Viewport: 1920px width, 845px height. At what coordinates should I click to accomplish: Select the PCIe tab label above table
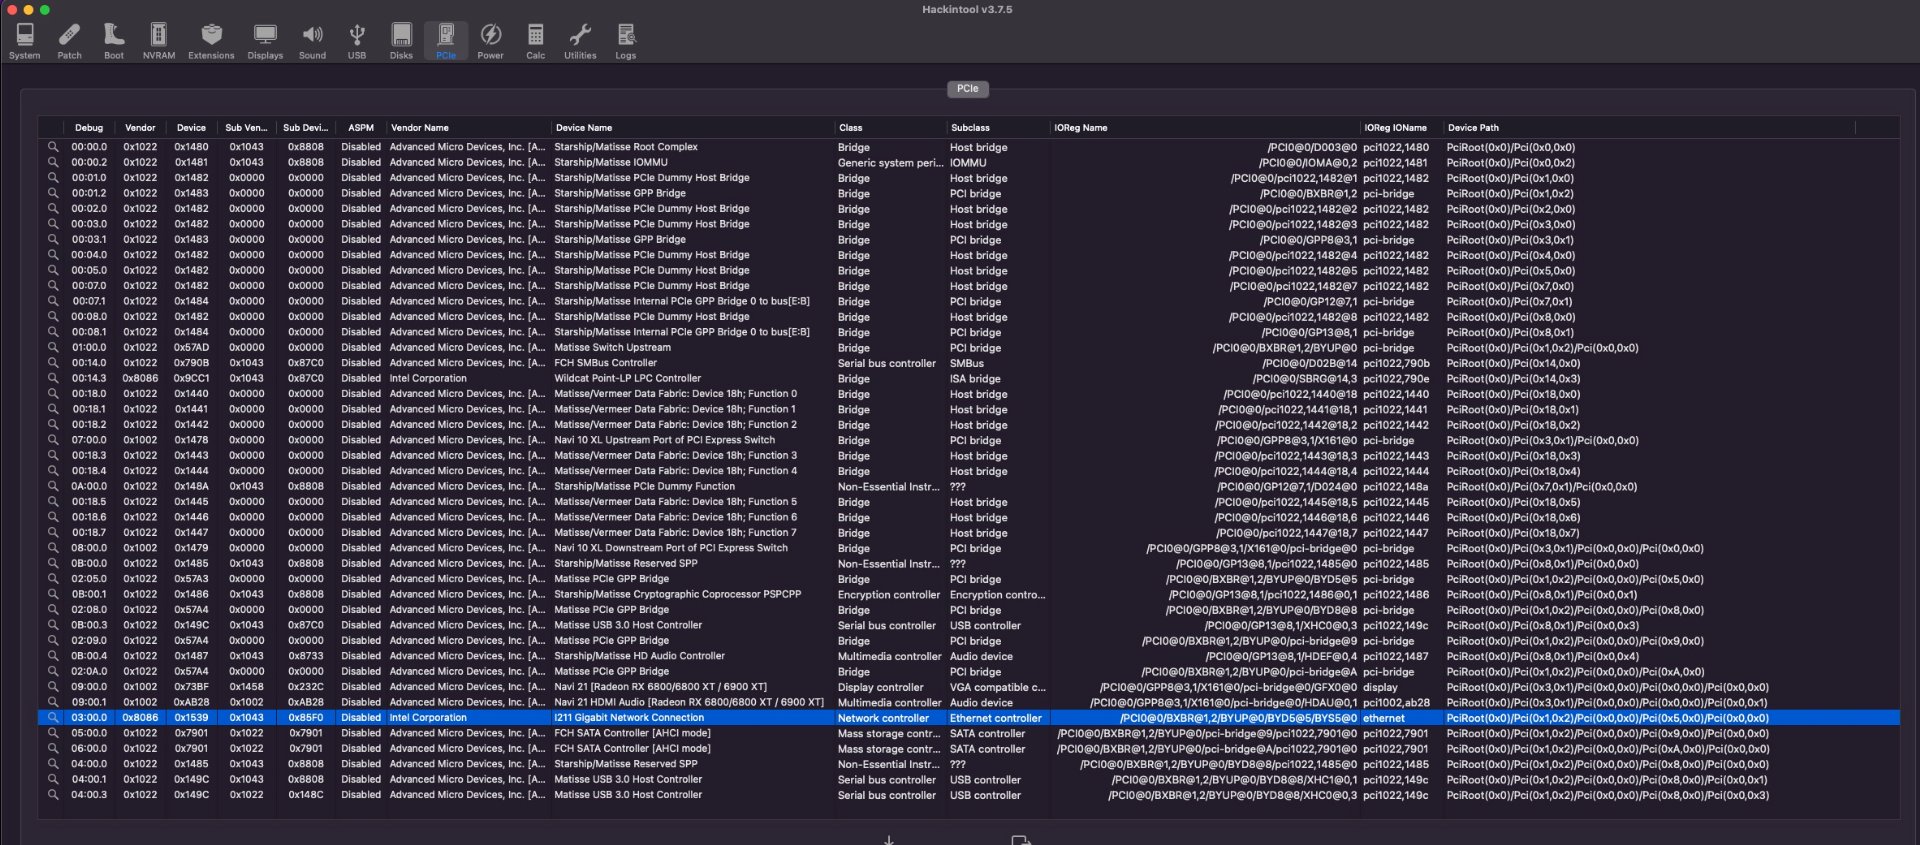point(967,89)
